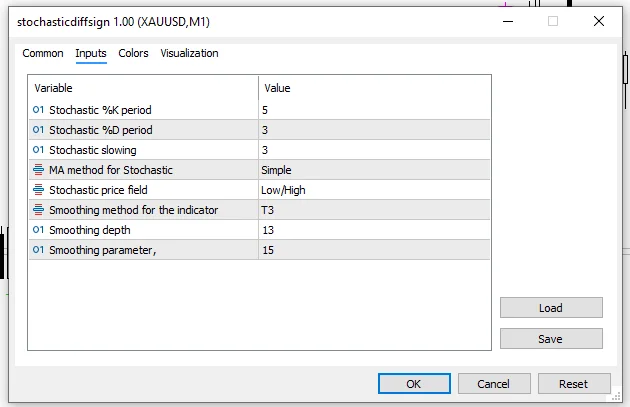The height and width of the screenshot is (407, 630).
Task: Select the 'Stochastic %D period' variable name
Action: click(x=100, y=130)
